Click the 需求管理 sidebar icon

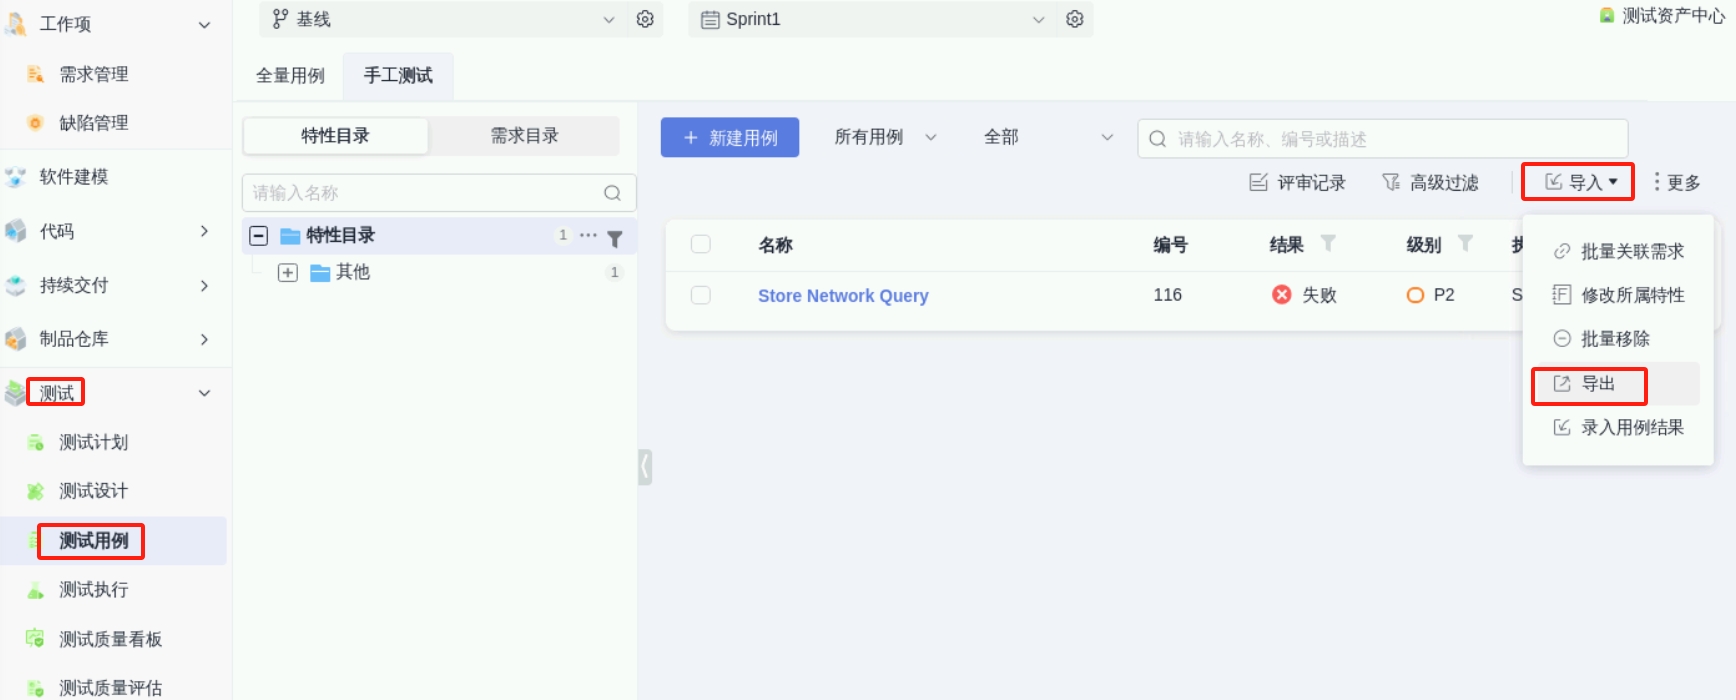pyautogui.click(x=35, y=74)
